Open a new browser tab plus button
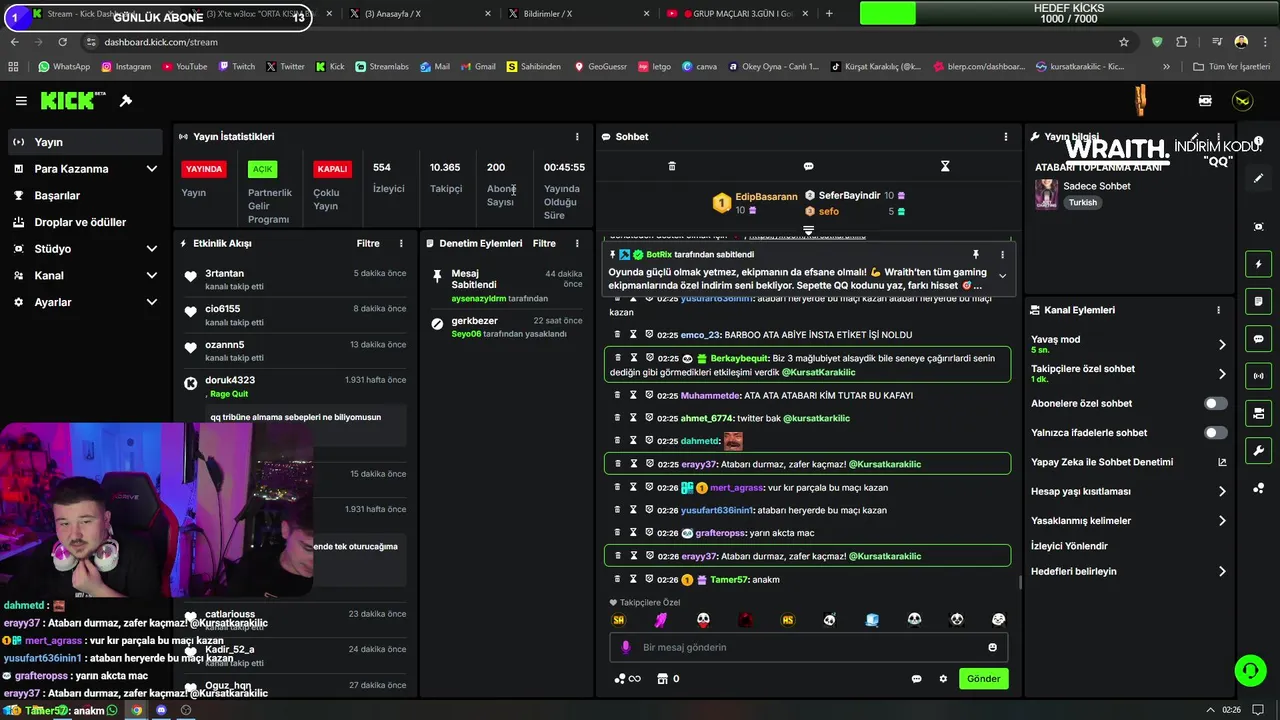This screenshot has width=1280, height=720. tap(828, 14)
